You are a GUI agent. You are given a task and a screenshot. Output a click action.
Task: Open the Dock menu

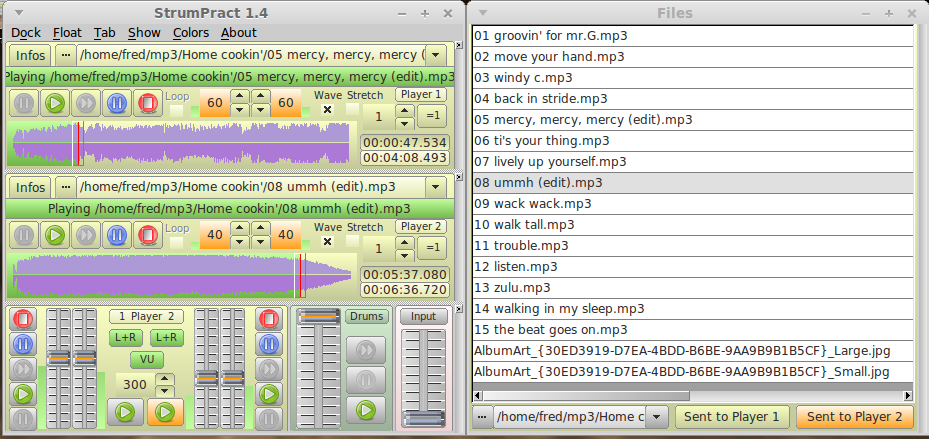pyautogui.click(x=26, y=33)
